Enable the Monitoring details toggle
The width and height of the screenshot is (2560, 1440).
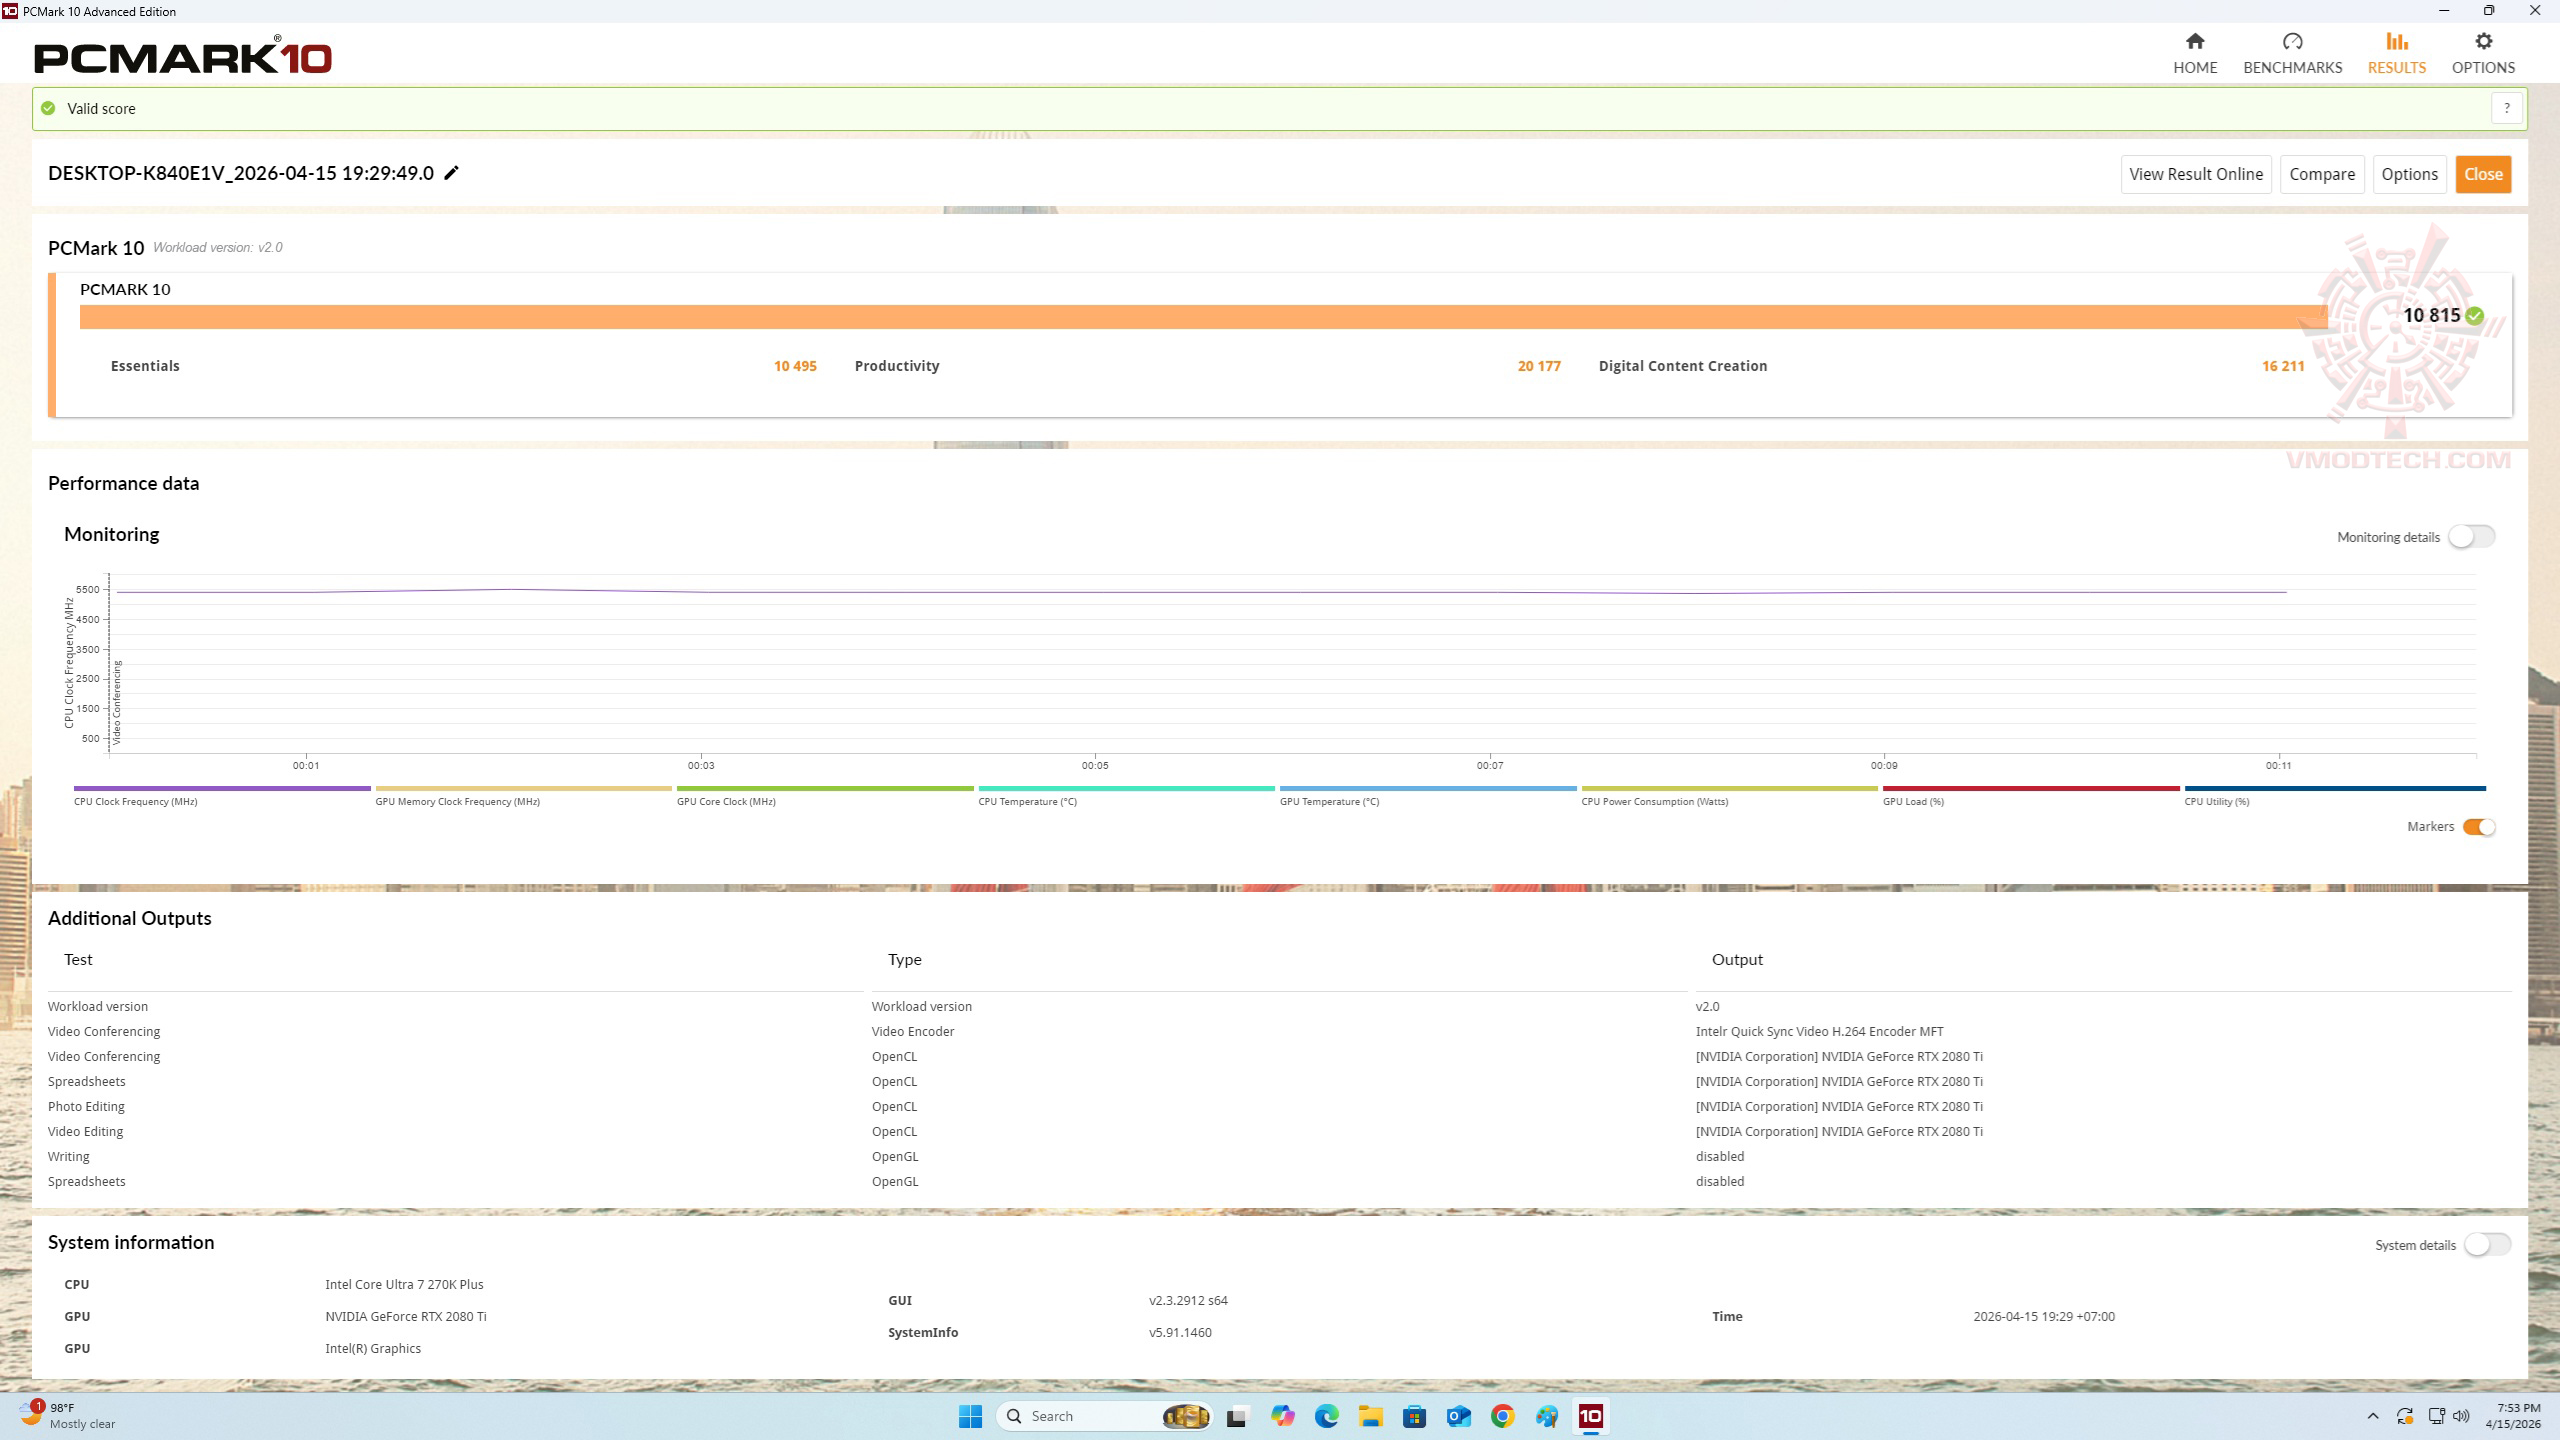[2471, 537]
